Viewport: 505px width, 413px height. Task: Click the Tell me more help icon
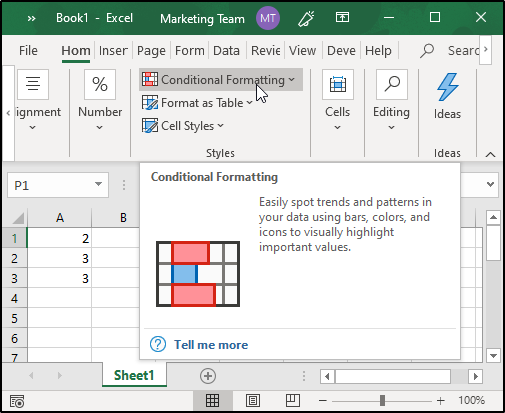click(158, 344)
